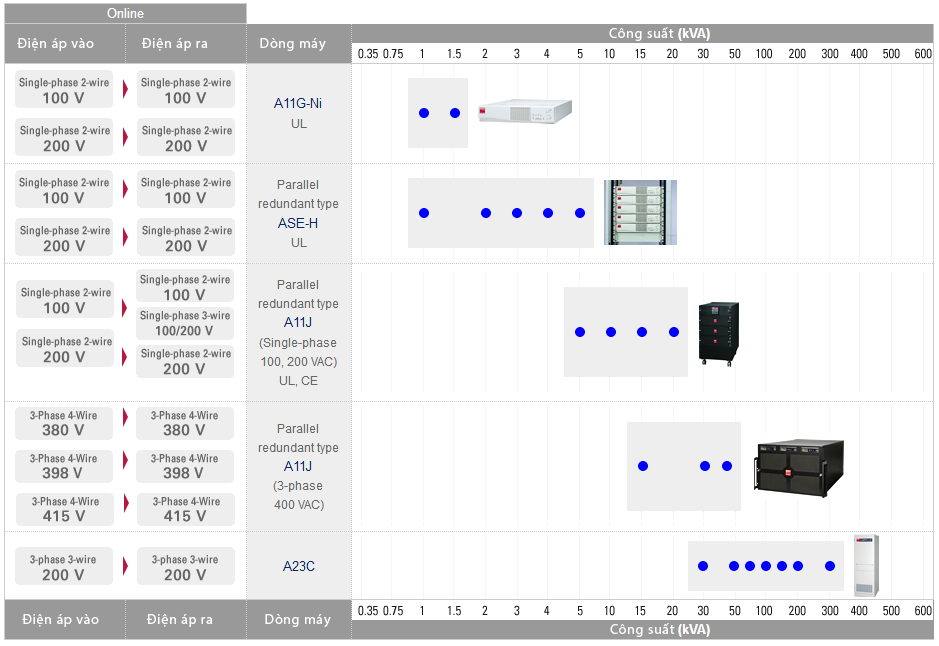The image size is (939, 646).
Task: Select the 15 kVA dot for 3-phase A11J
Action: pyautogui.click(x=643, y=466)
